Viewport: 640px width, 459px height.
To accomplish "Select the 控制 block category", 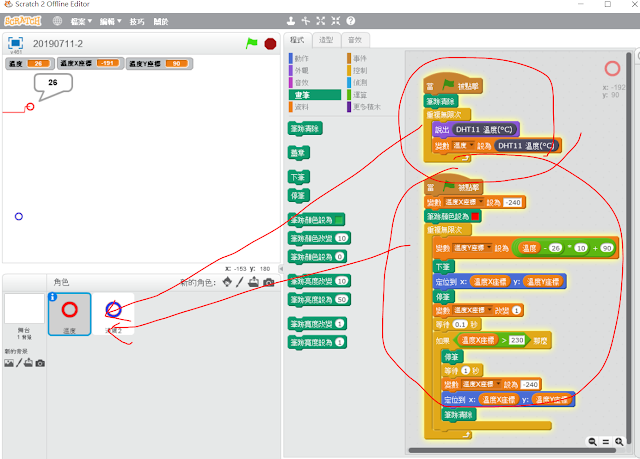I will 360,70.
